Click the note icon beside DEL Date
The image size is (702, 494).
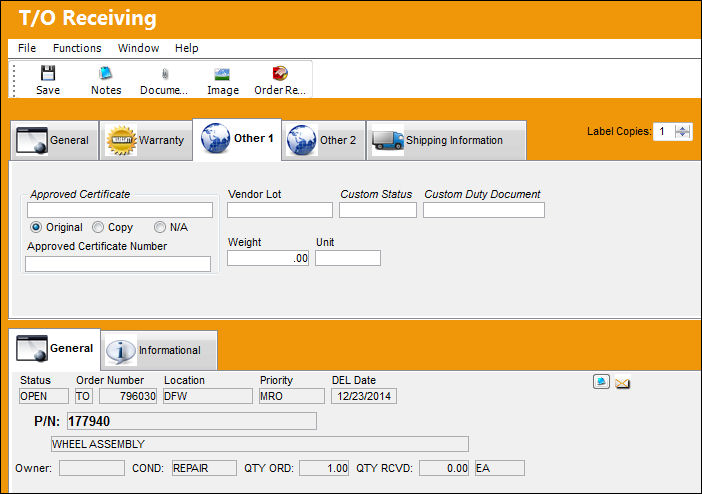click(x=601, y=382)
